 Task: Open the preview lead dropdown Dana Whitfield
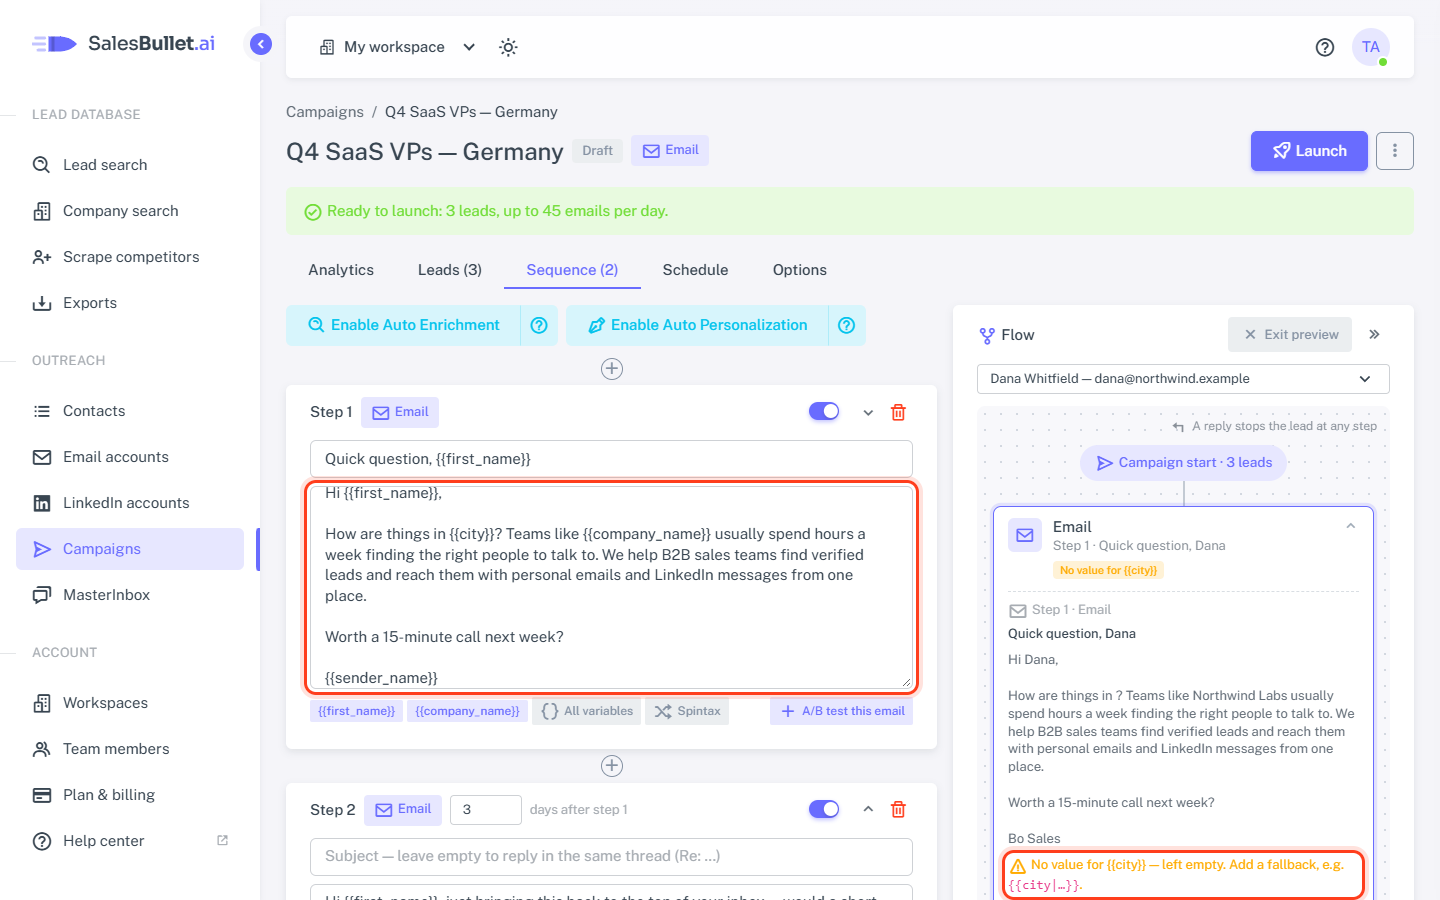[x=1183, y=379]
